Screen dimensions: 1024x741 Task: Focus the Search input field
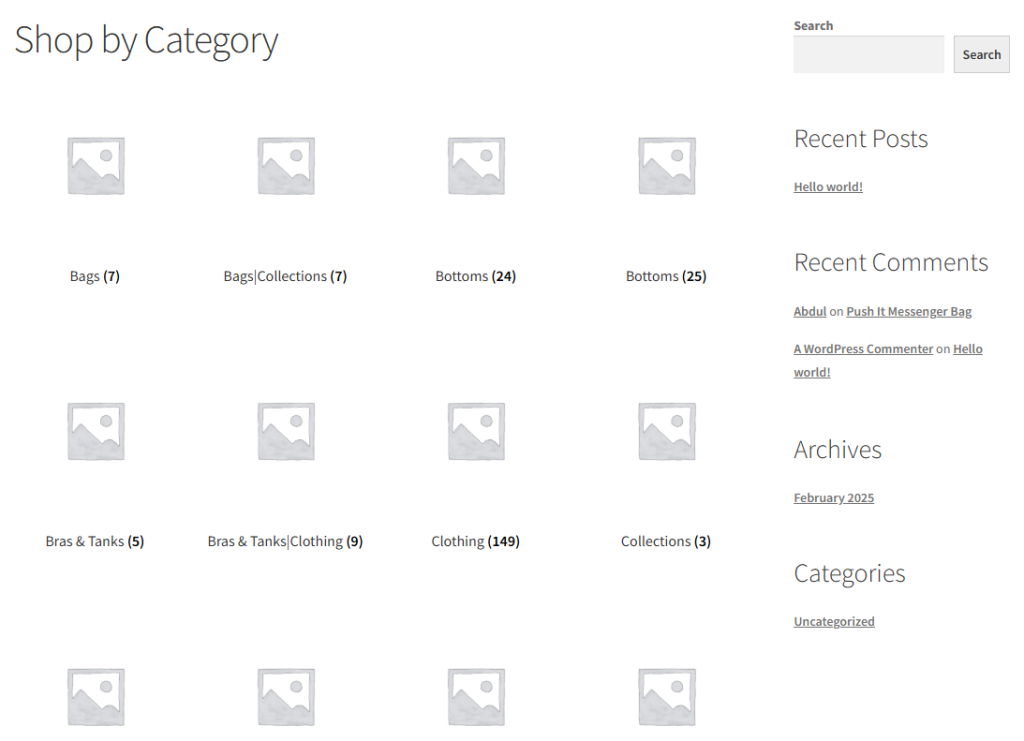pos(868,55)
